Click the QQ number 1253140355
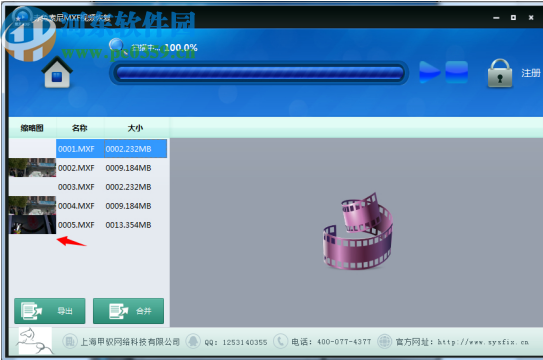 point(245,342)
